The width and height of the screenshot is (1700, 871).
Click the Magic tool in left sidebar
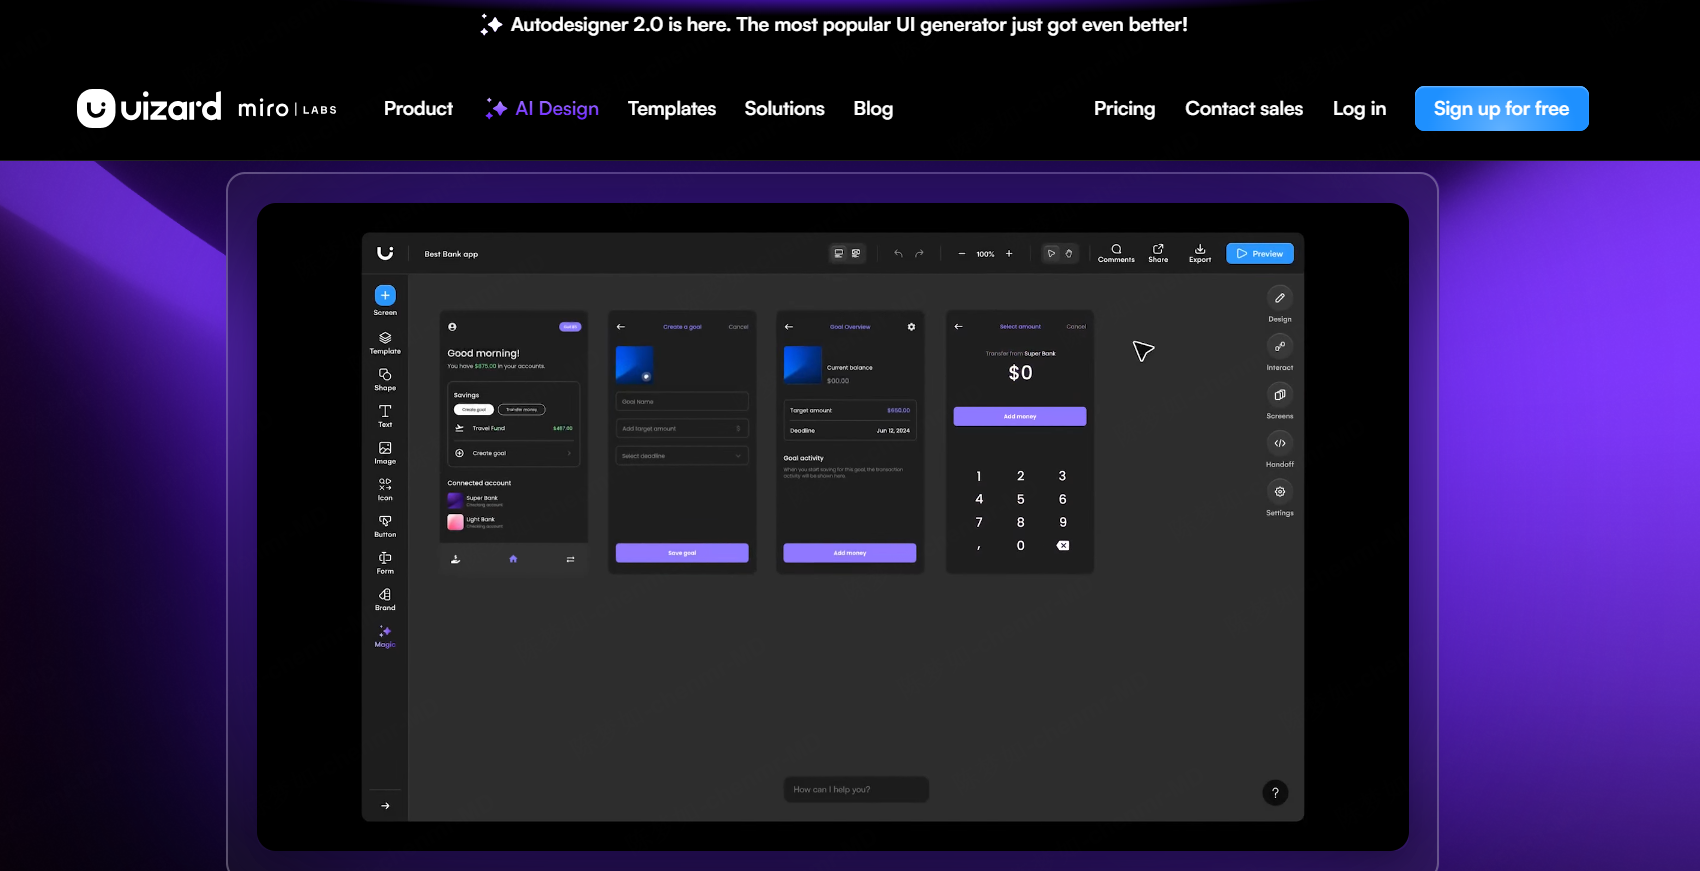pyautogui.click(x=385, y=636)
